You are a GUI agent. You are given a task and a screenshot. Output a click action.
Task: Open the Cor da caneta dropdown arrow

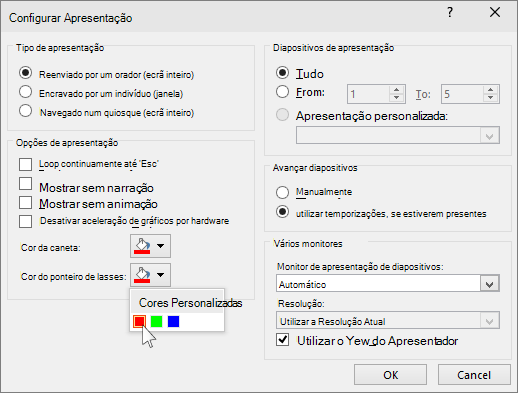pos(161,246)
